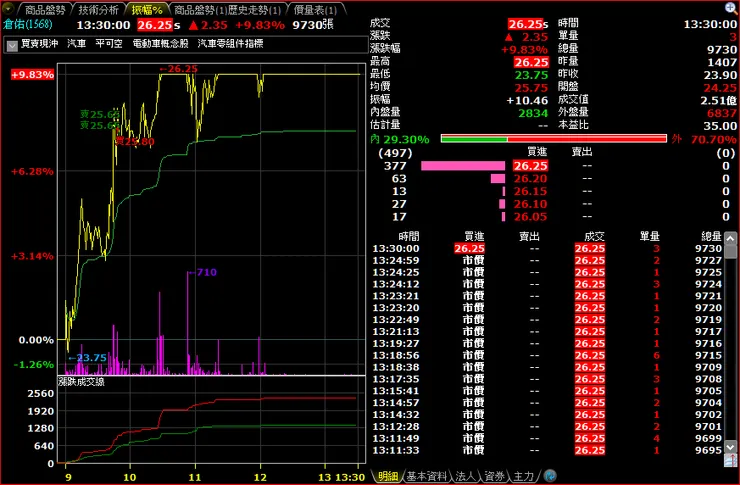Click the 總量 column header
This screenshot has height=485, width=740.
click(711, 236)
